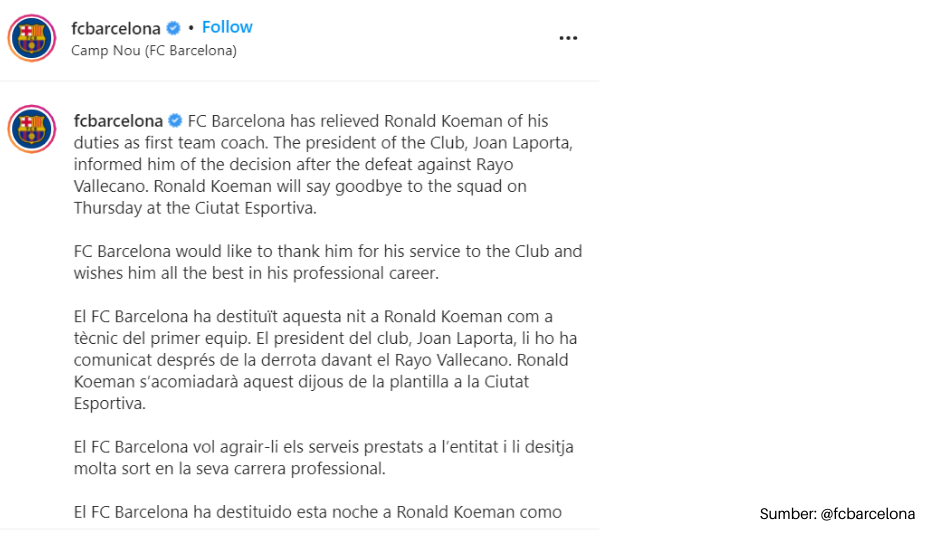Open the three-dot more options menu

tap(568, 38)
